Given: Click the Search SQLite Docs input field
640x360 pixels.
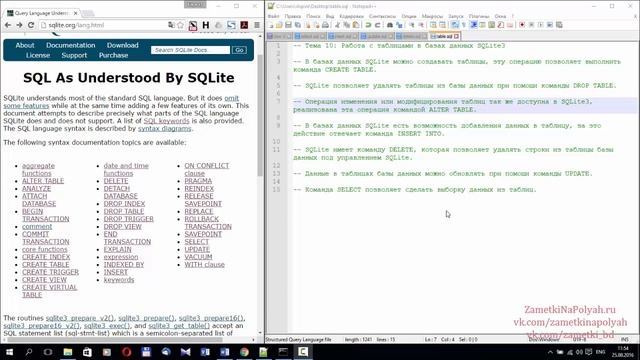Looking at the screenshot, I should 190,50.
